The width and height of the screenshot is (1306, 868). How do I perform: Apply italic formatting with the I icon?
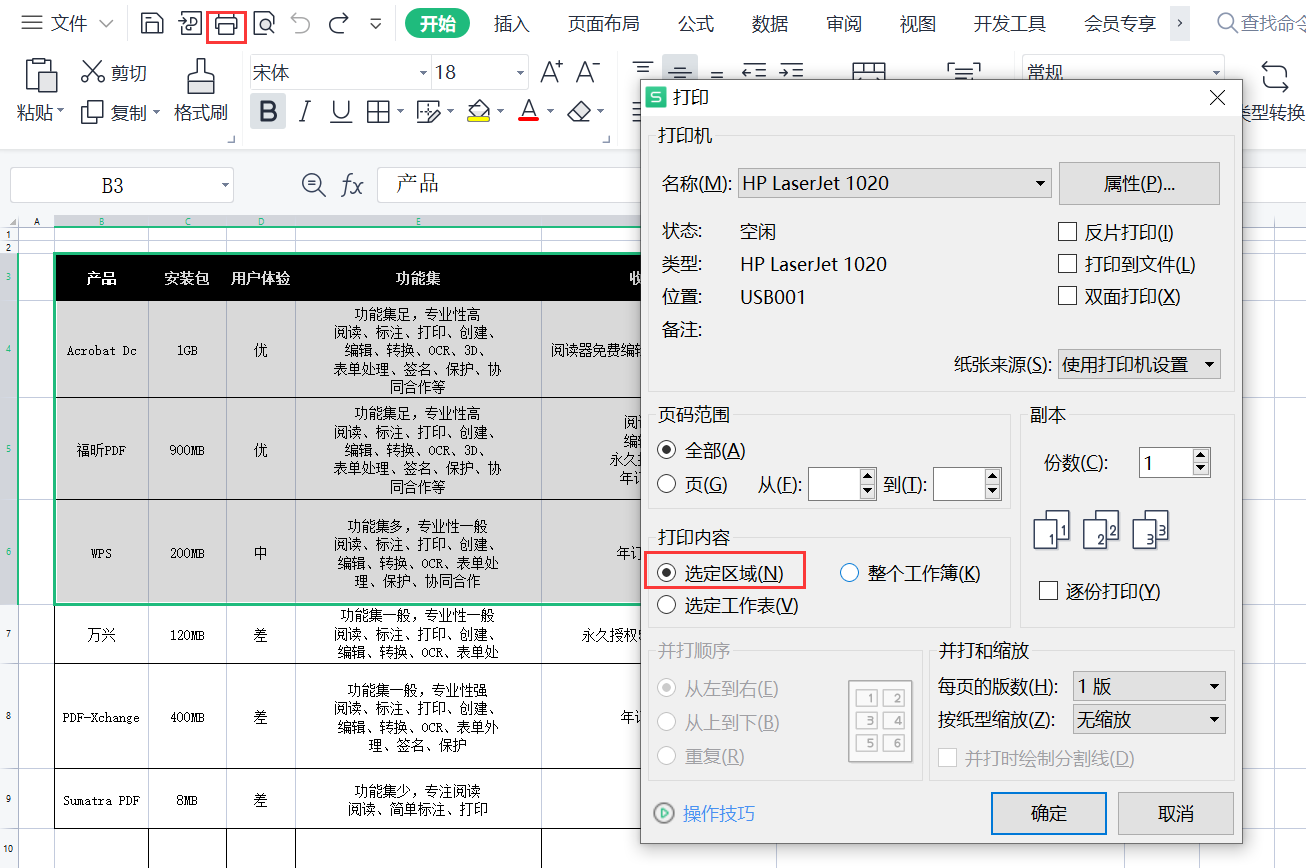coord(305,111)
